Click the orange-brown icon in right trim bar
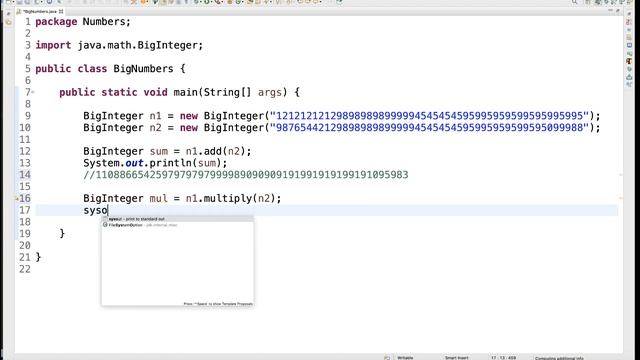This screenshot has width=640, height=360. 629,61
